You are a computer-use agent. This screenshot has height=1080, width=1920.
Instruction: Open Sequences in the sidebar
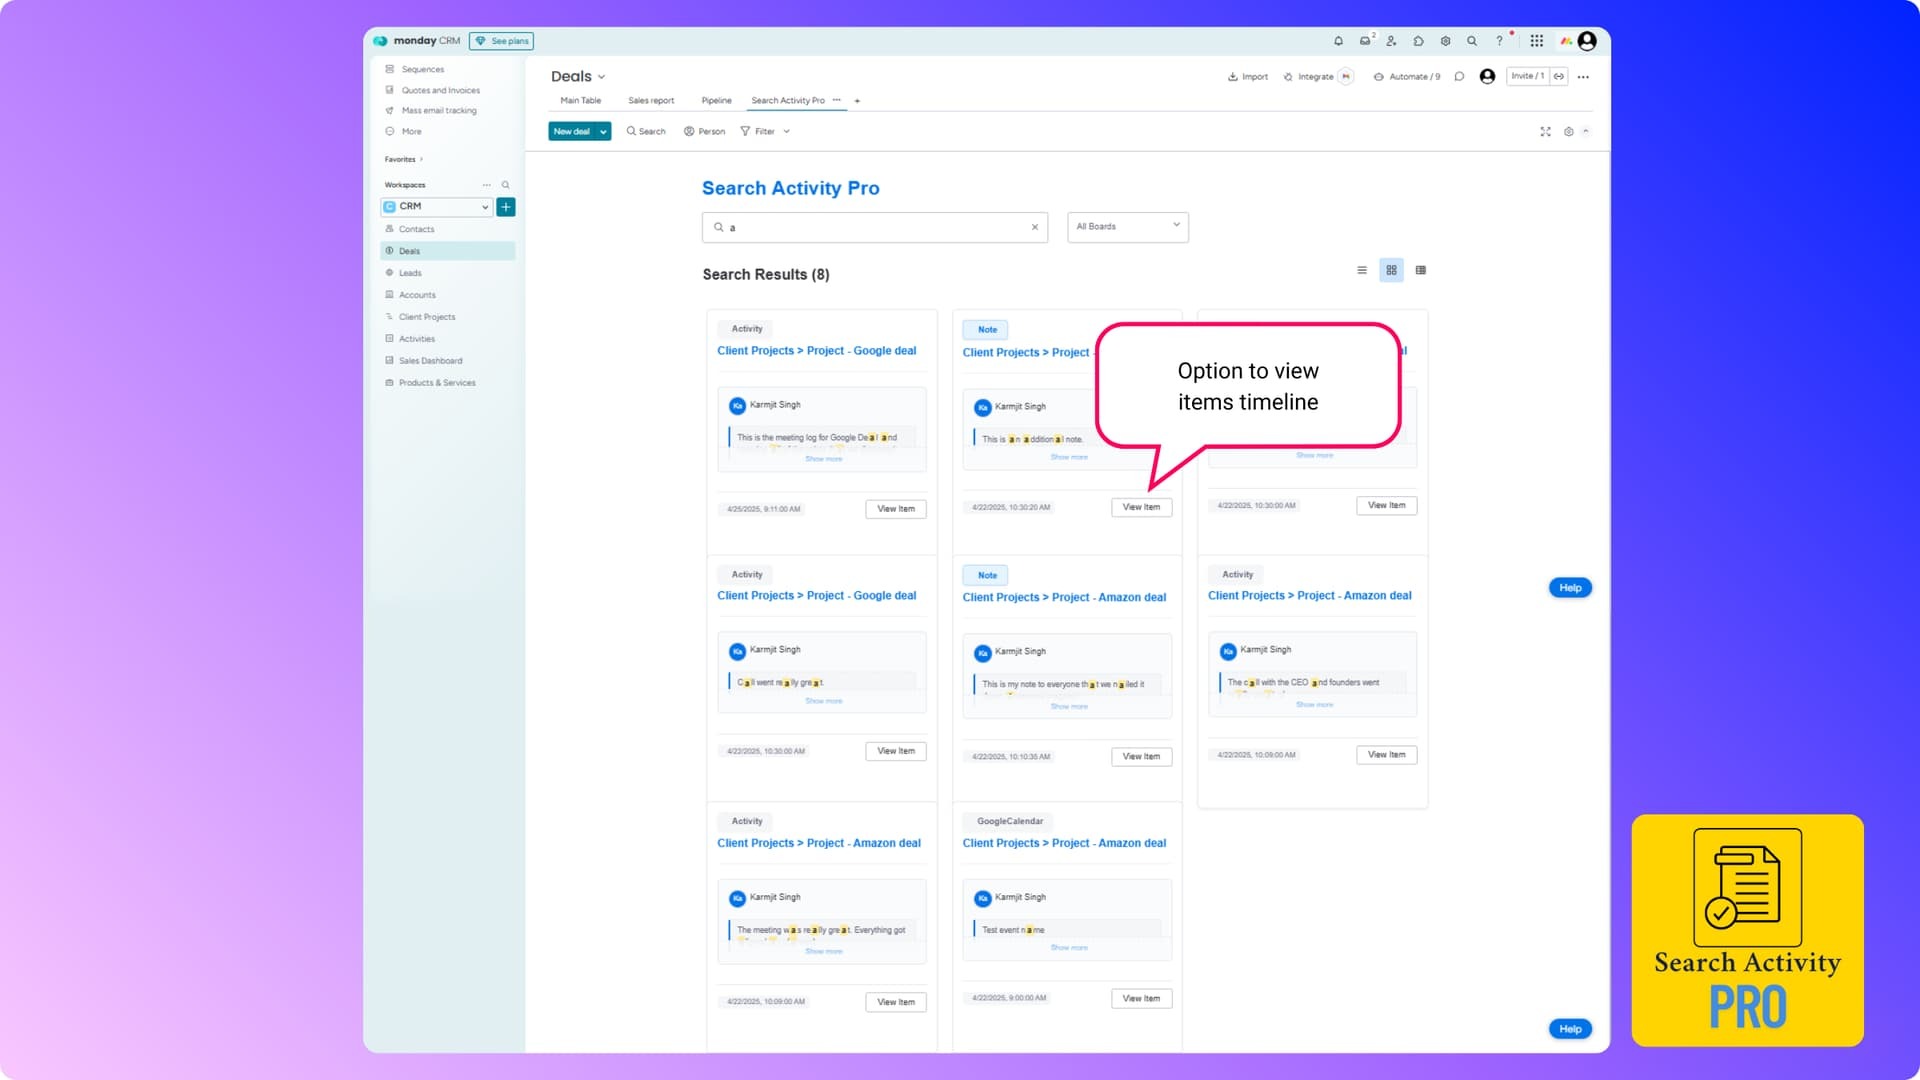point(414,70)
